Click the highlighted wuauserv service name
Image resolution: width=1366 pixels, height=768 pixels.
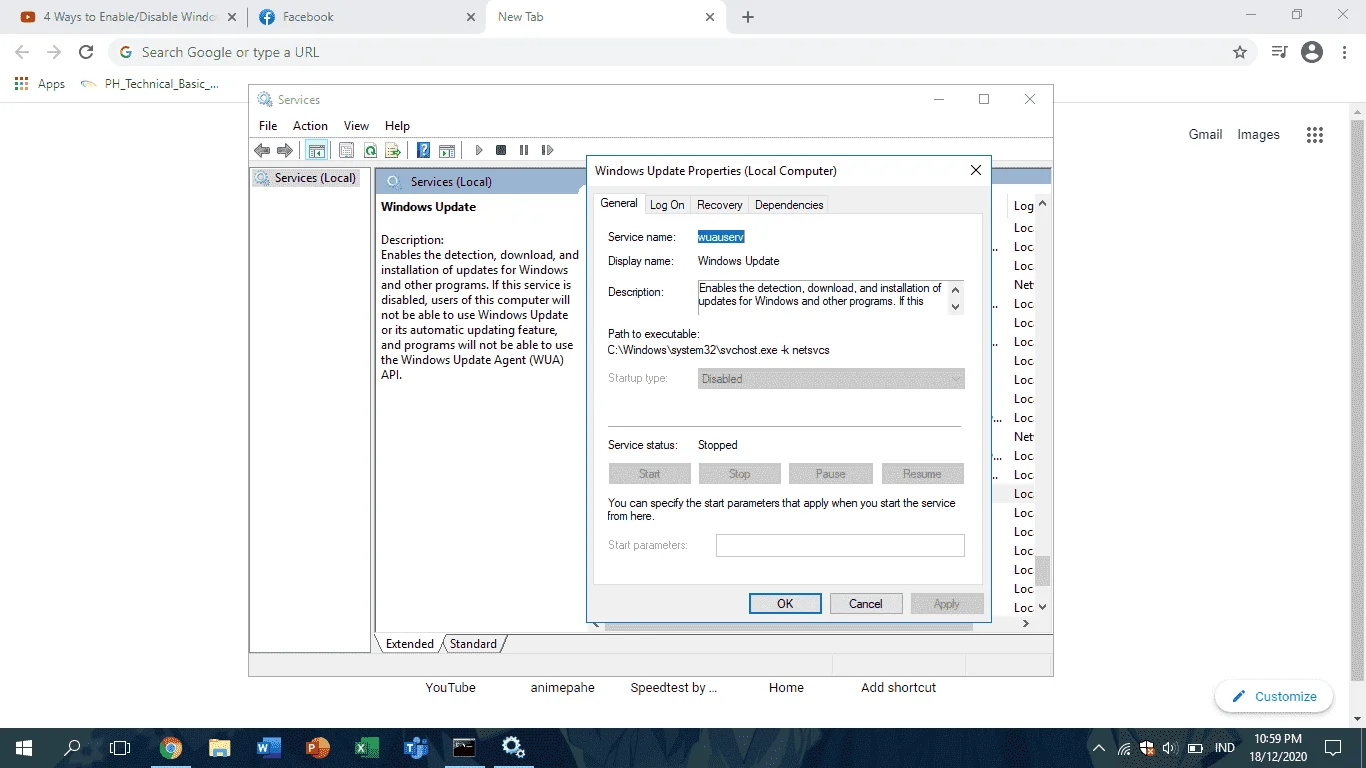tap(721, 237)
